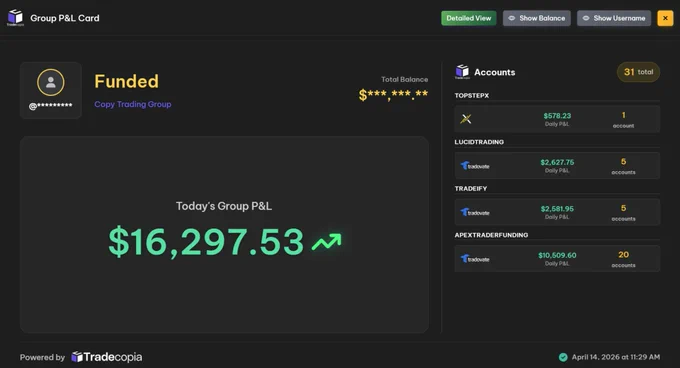Click the LUCIDTRADING 5 accounts count
This screenshot has height=368, width=680.
623,166
